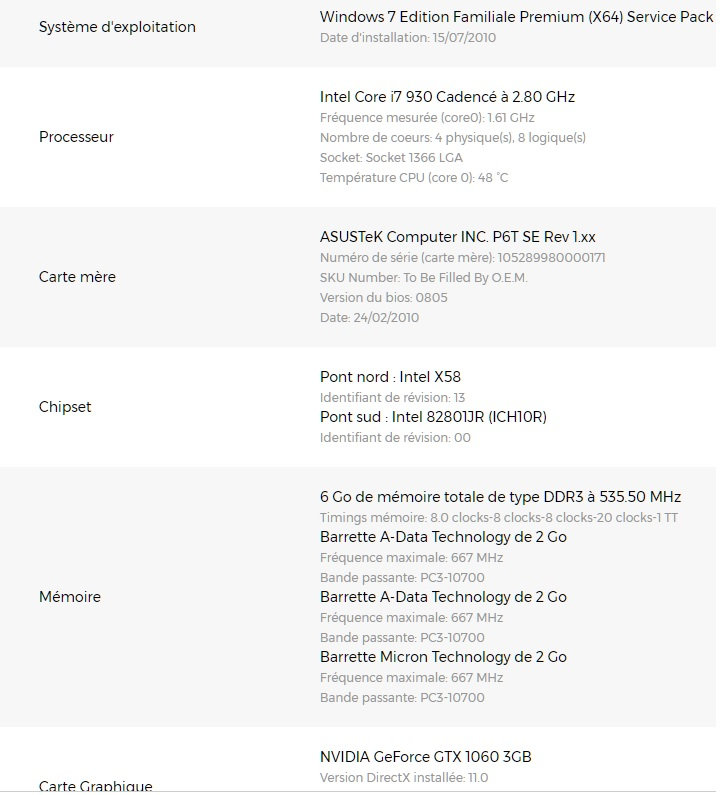Click the CPU temperature 48 °C line
The height and width of the screenshot is (795, 728).
tap(414, 178)
